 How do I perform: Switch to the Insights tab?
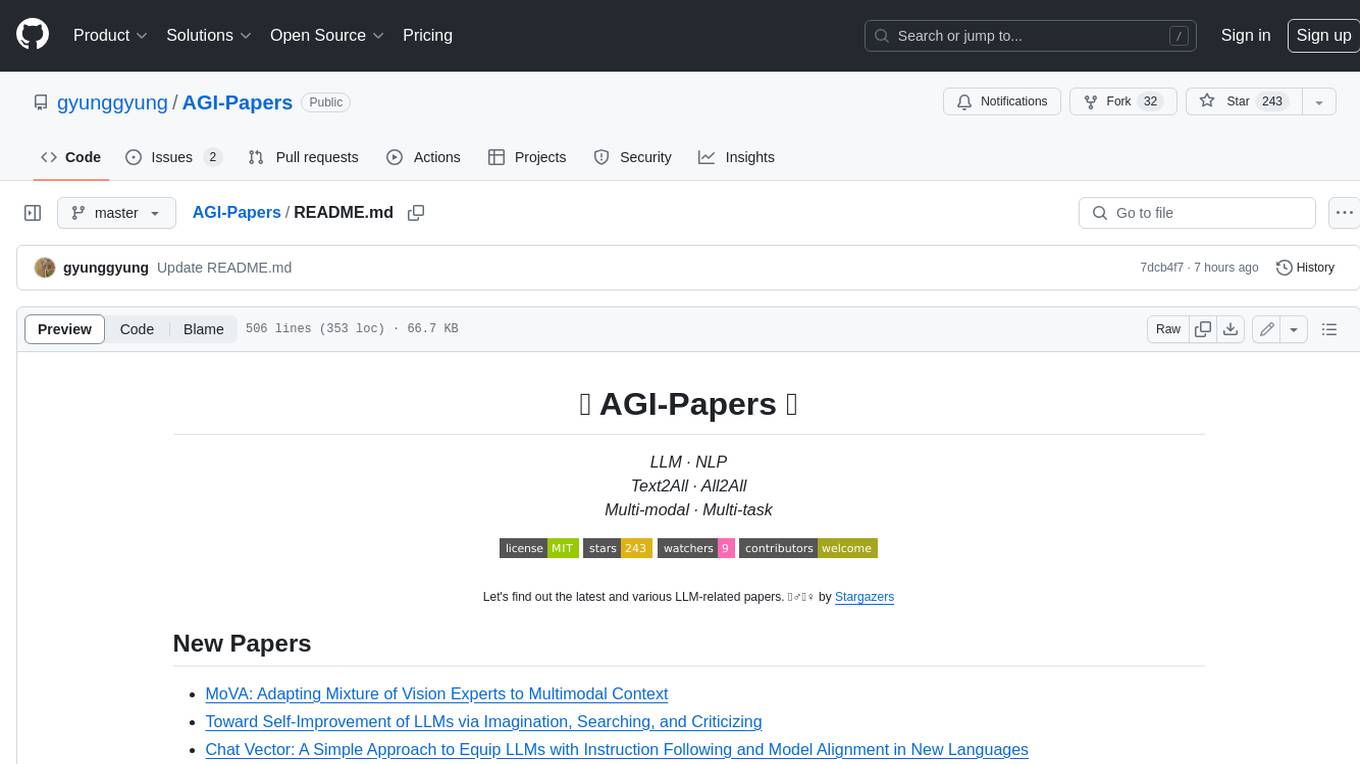tap(736, 157)
